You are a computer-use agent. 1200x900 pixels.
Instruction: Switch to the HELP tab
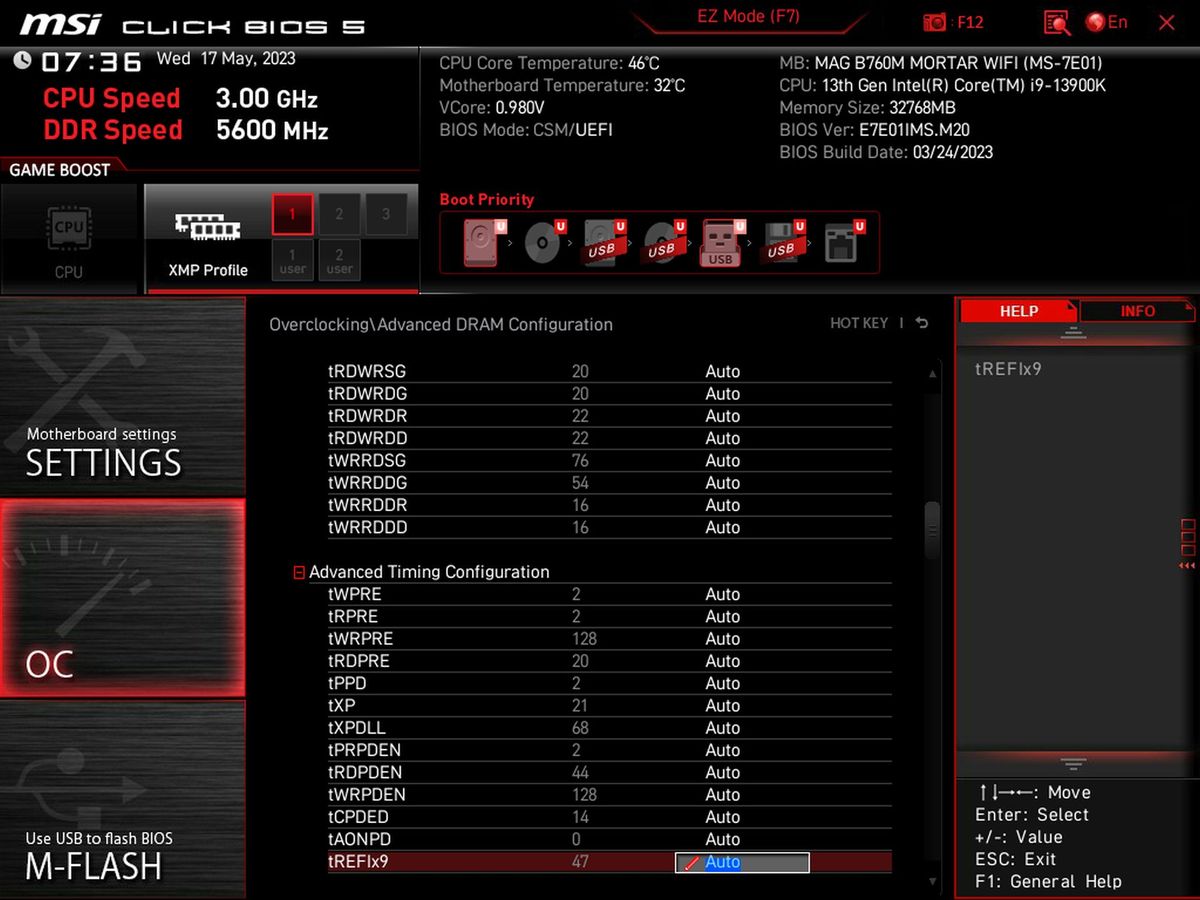click(x=1019, y=311)
